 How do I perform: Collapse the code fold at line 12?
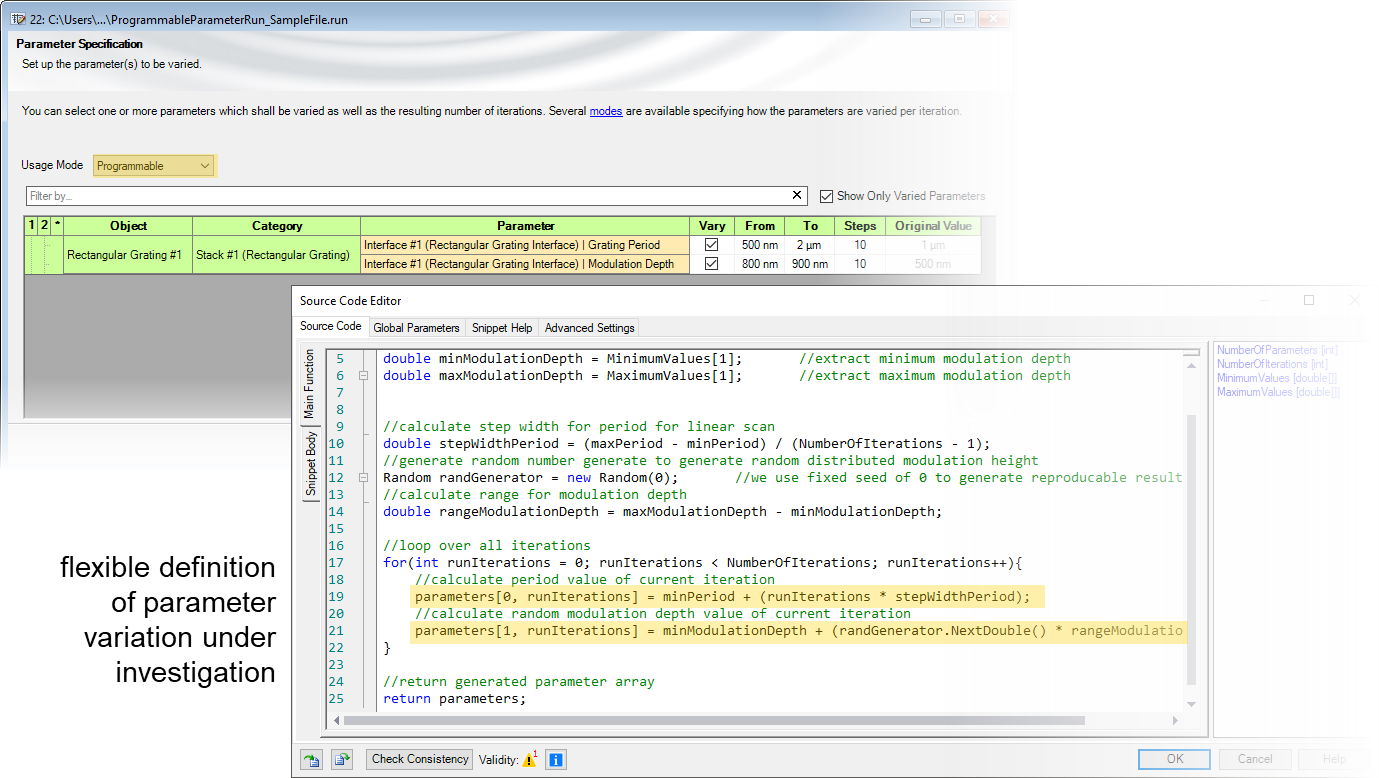point(362,477)
